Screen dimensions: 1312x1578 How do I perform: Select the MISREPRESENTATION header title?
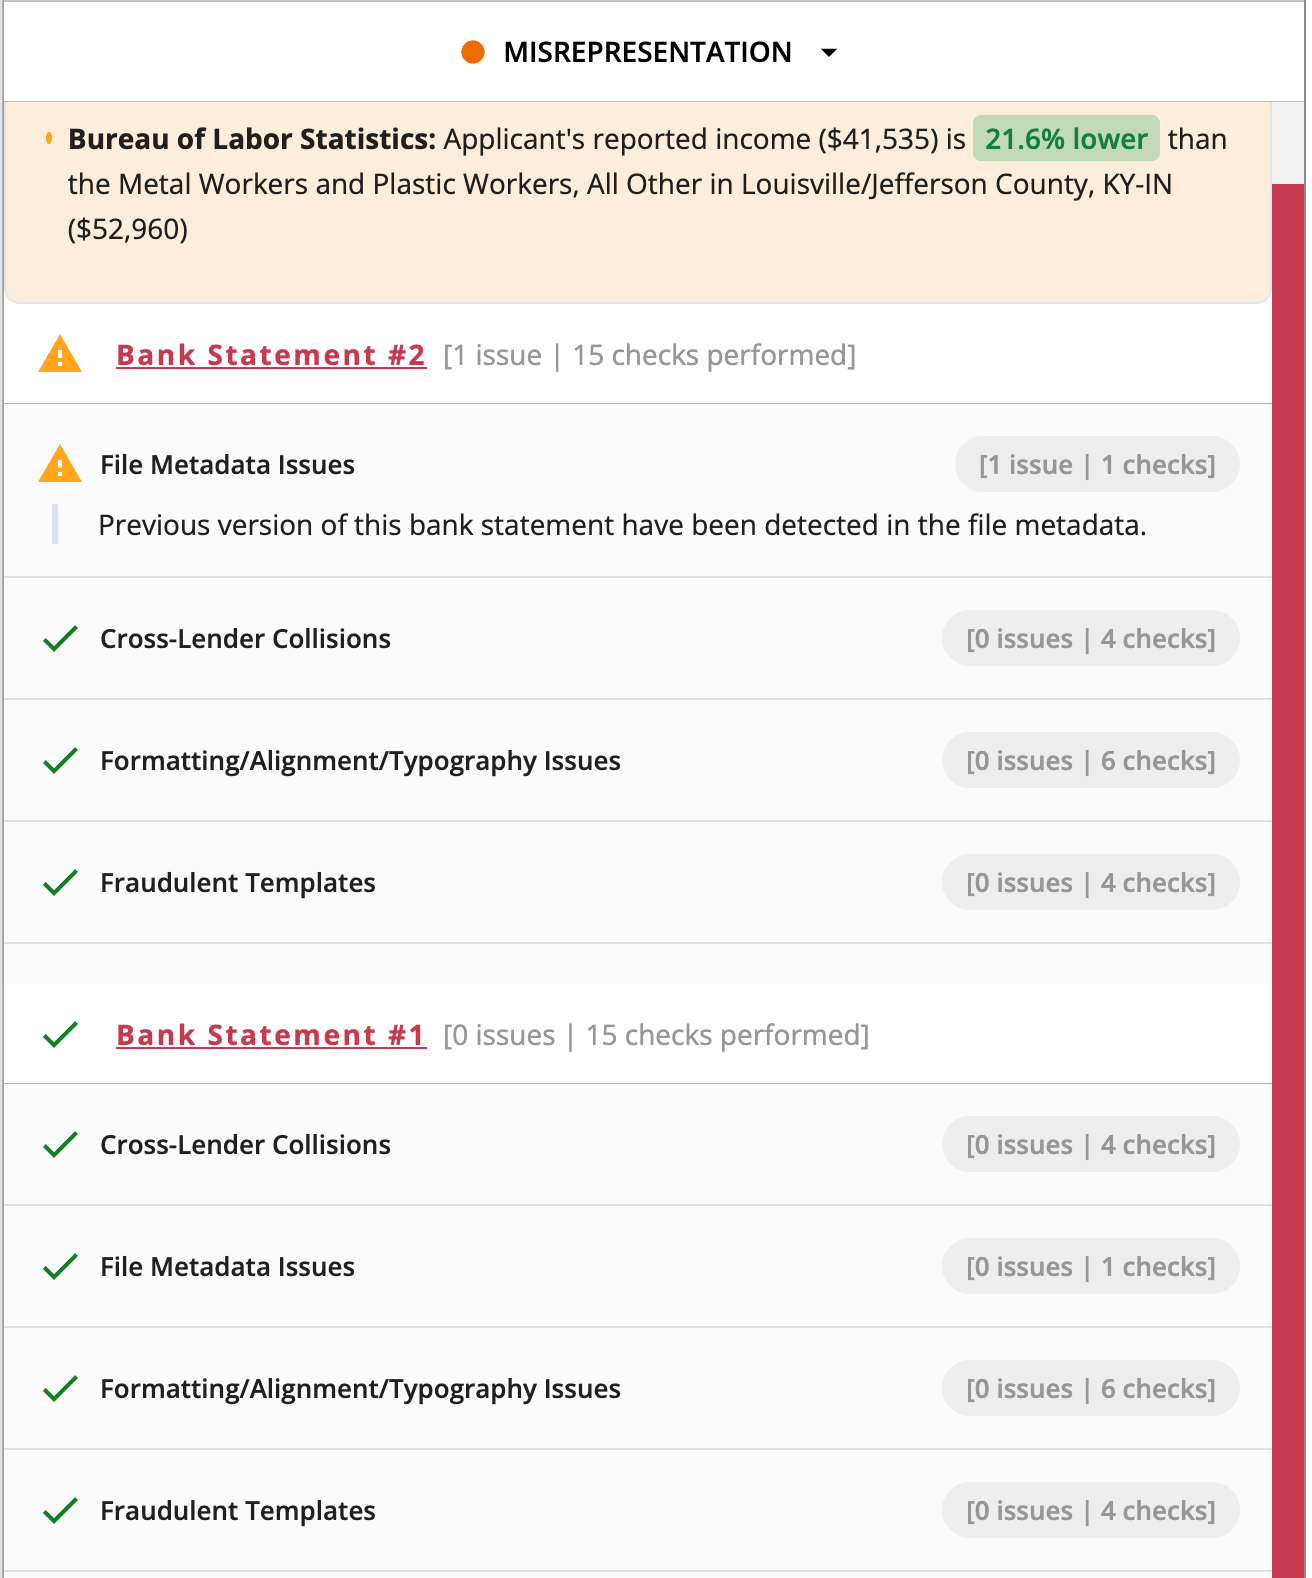[647, 52]
